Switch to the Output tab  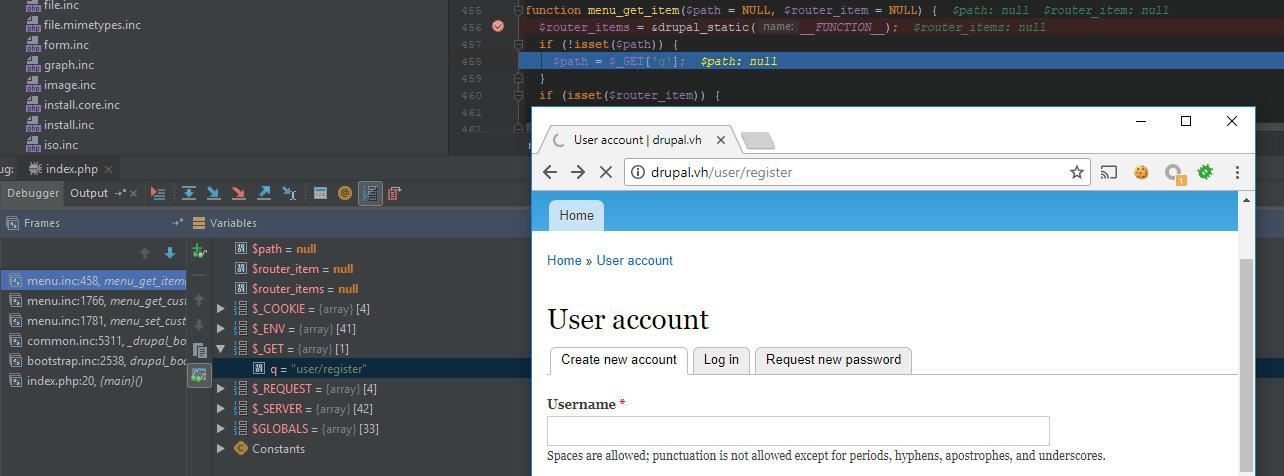tap(88, 193)
